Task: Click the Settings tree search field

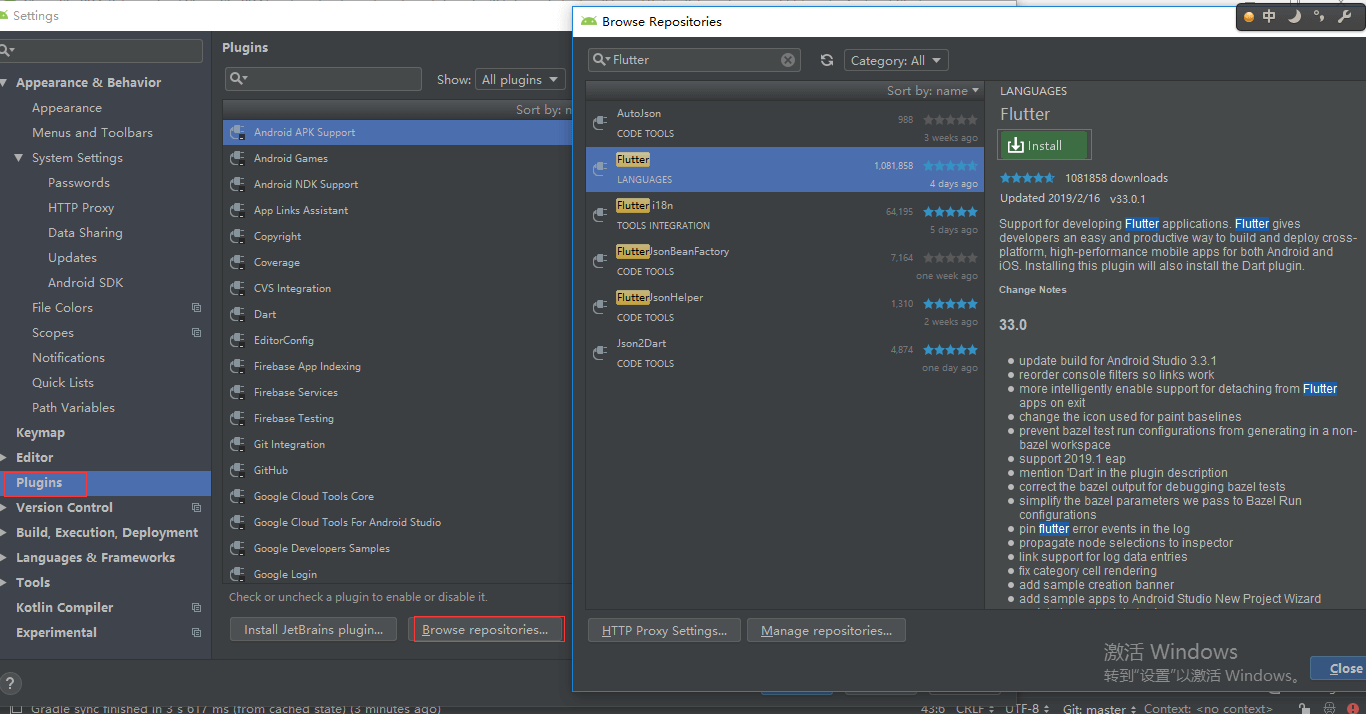Action: pyautogui.click(x=101, y=50)
